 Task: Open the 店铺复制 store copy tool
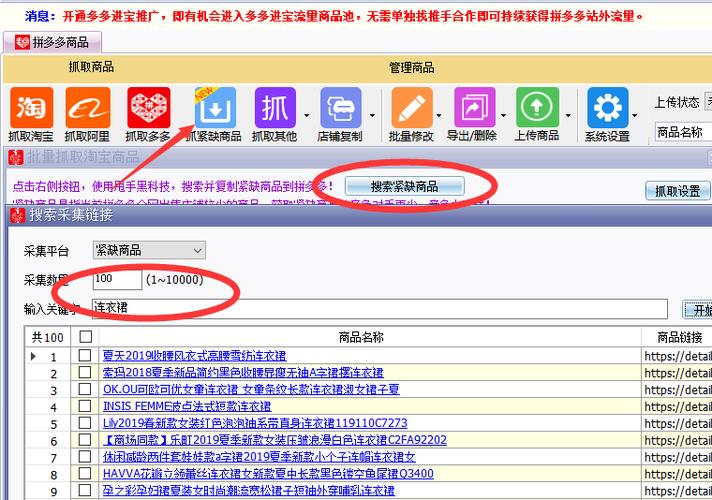click(340, 108)
